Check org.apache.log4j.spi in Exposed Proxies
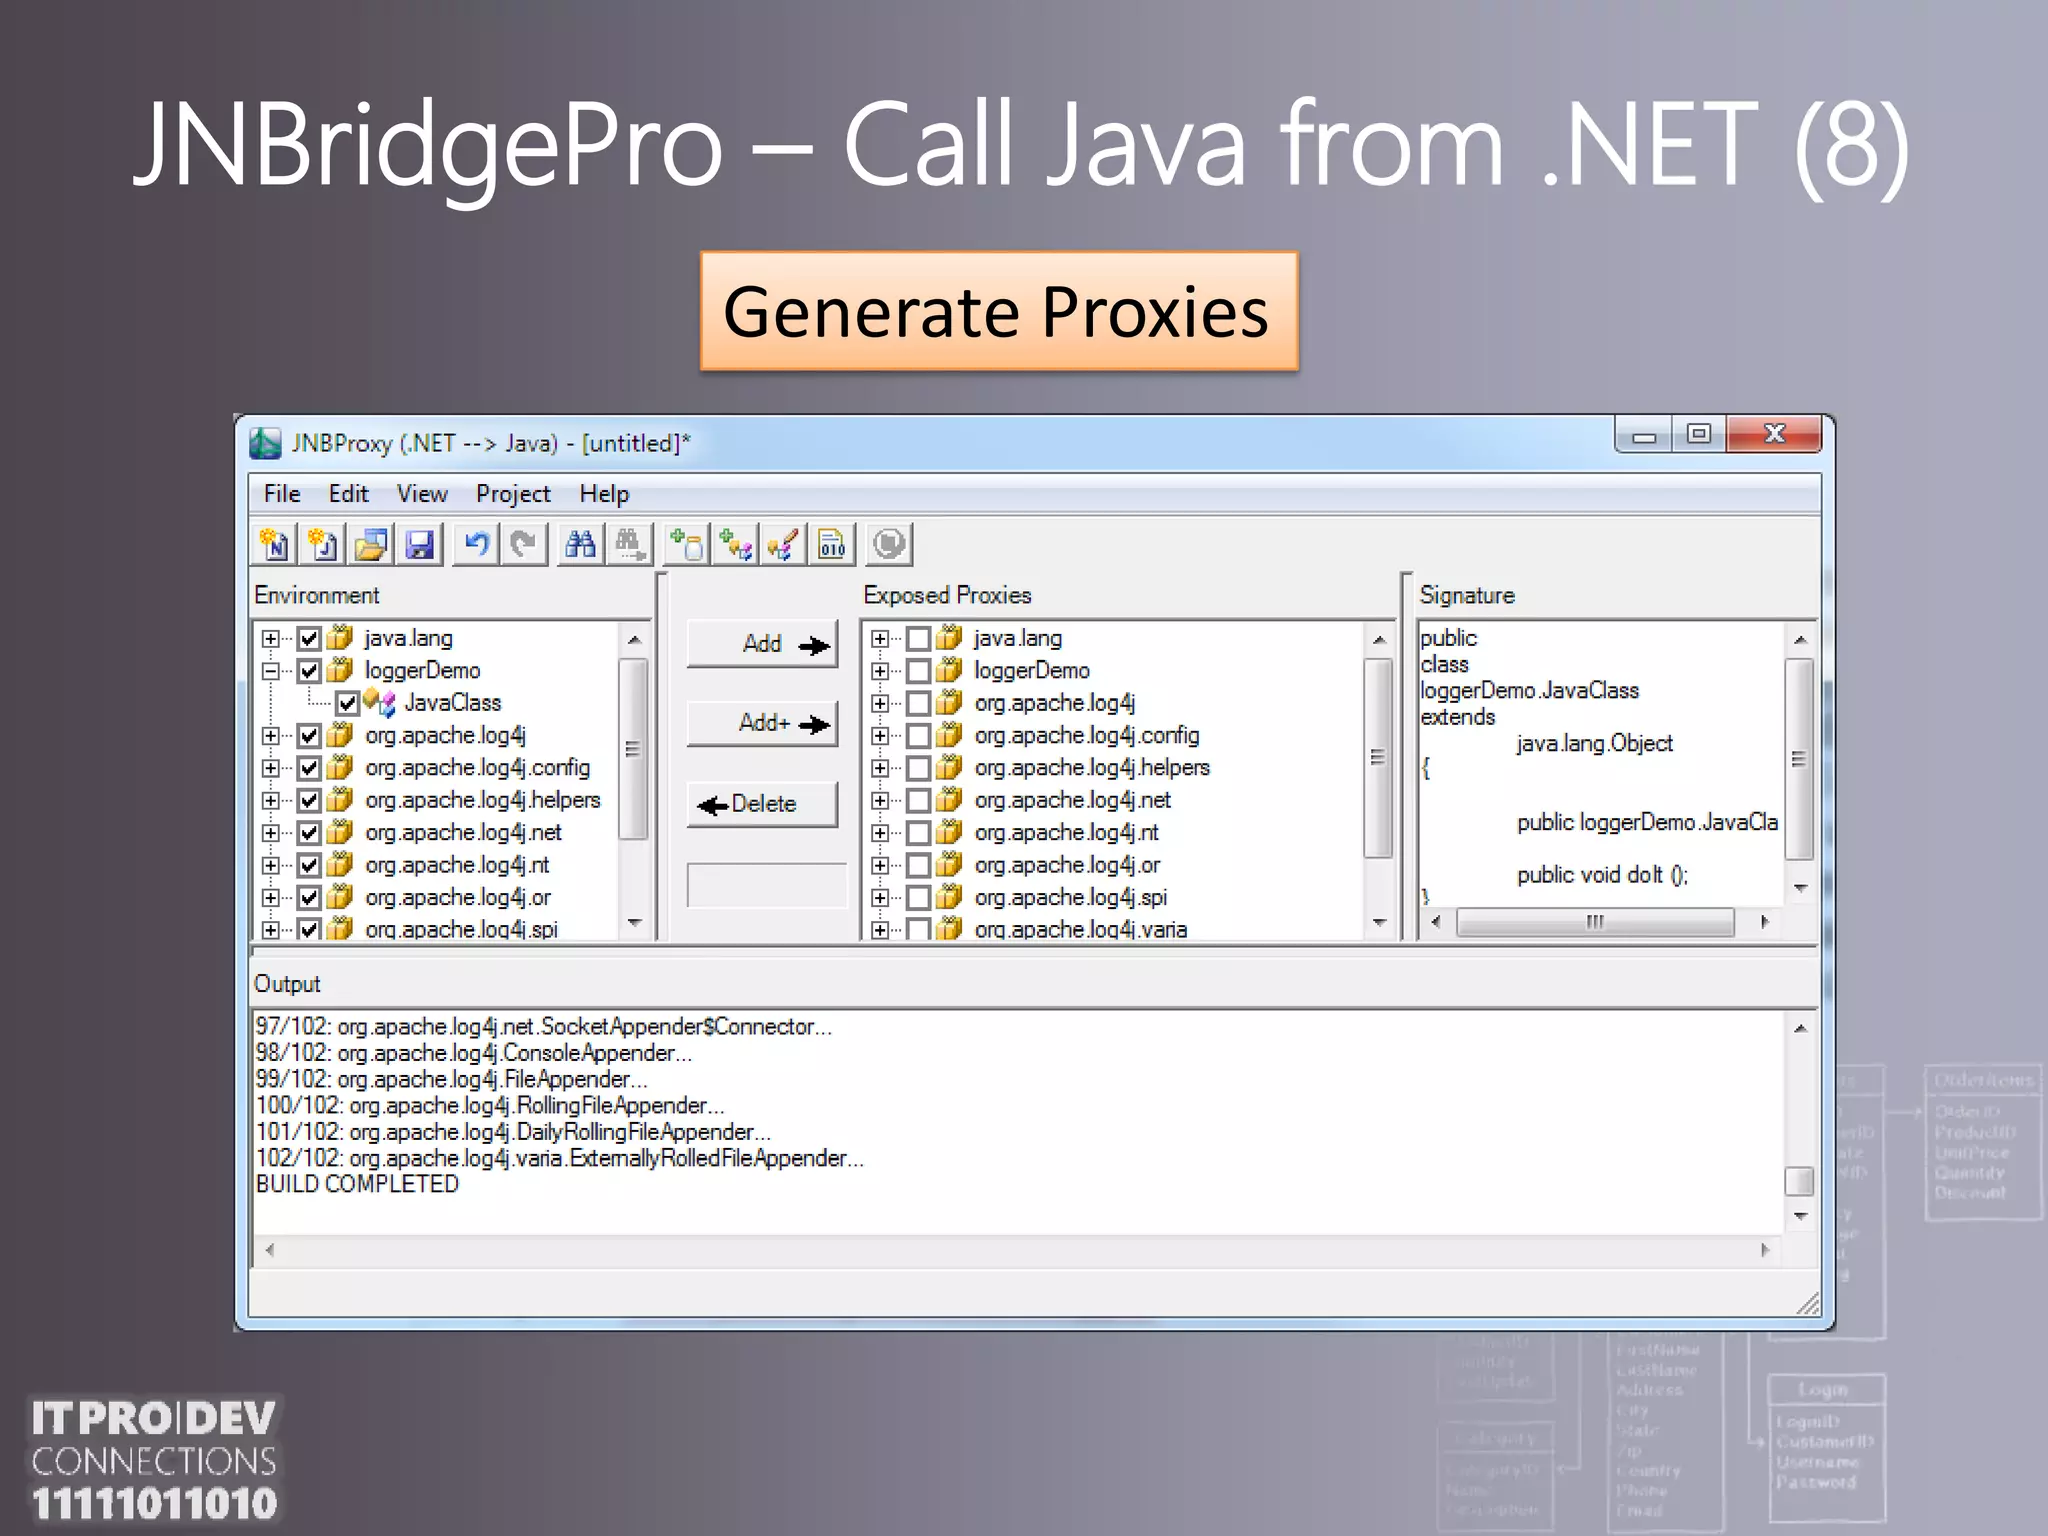The image size is (2048, 1536). point(918,897)
